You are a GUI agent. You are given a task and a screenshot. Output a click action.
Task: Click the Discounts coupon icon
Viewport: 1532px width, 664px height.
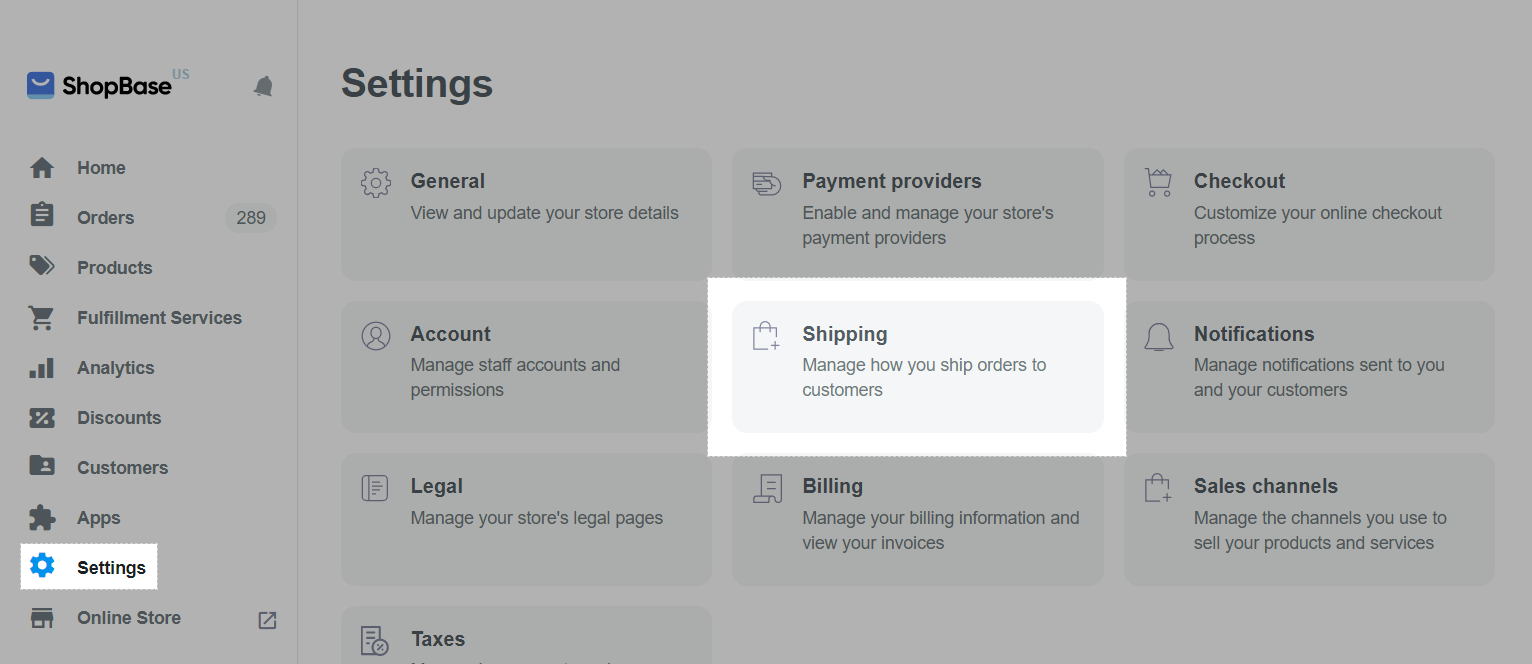click(42, 418)
